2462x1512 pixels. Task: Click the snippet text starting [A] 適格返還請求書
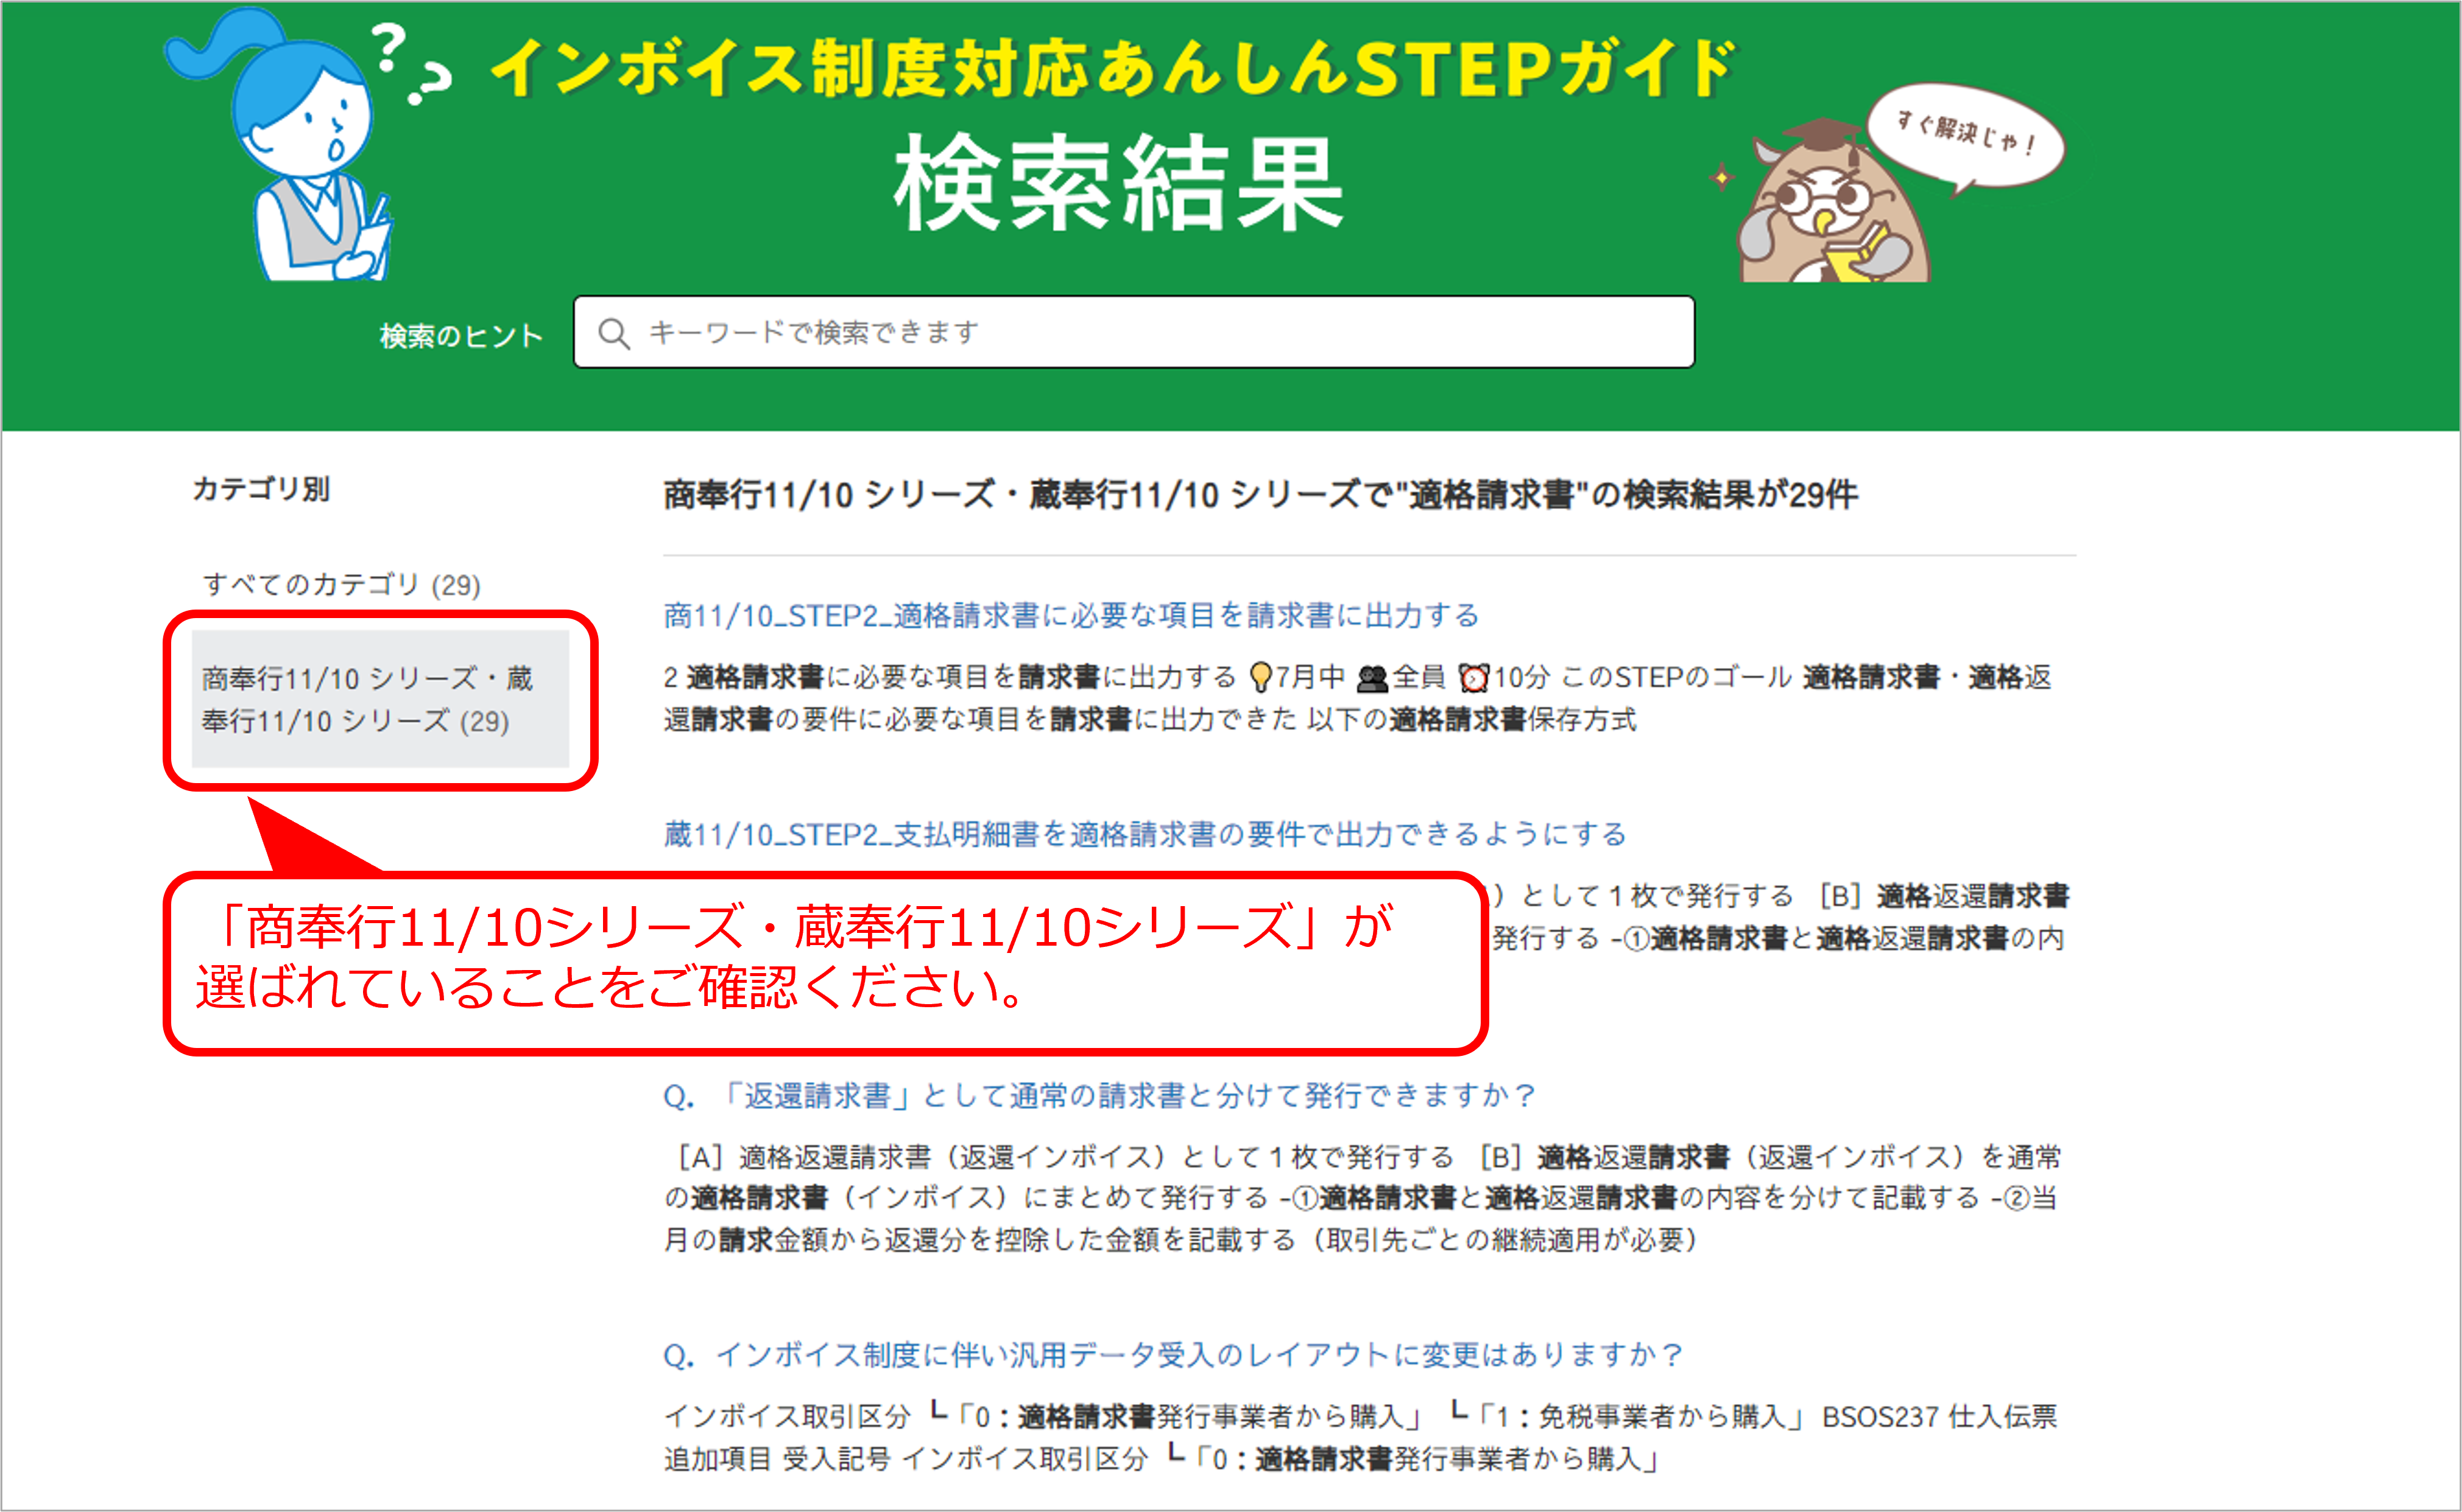pyautogui.click(x=1362, y=1198)
